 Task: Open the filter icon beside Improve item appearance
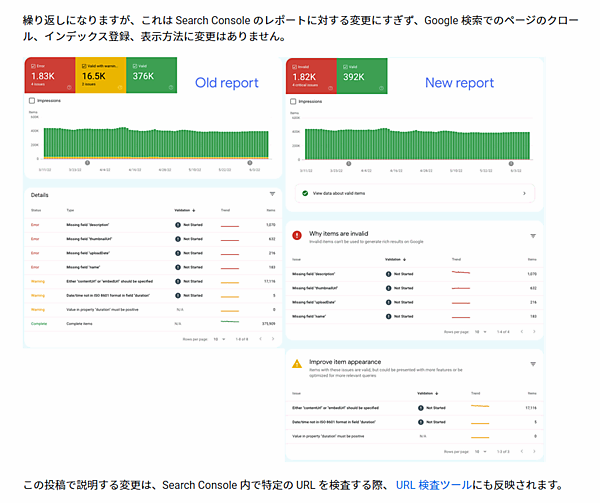pos(533,364)
